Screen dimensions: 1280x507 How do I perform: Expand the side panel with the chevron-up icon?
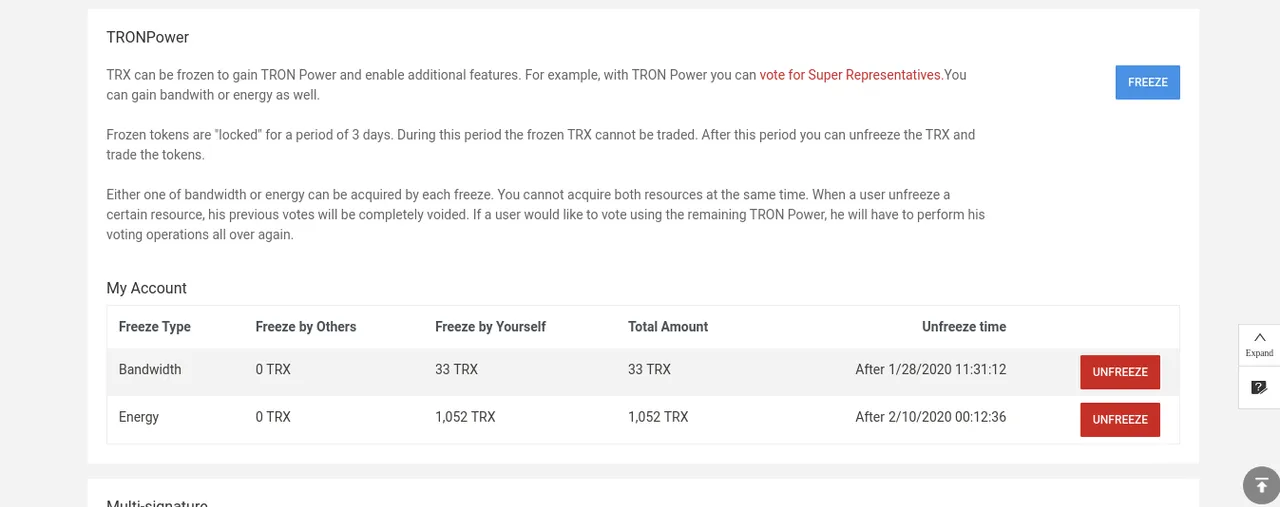[1259, 344]
